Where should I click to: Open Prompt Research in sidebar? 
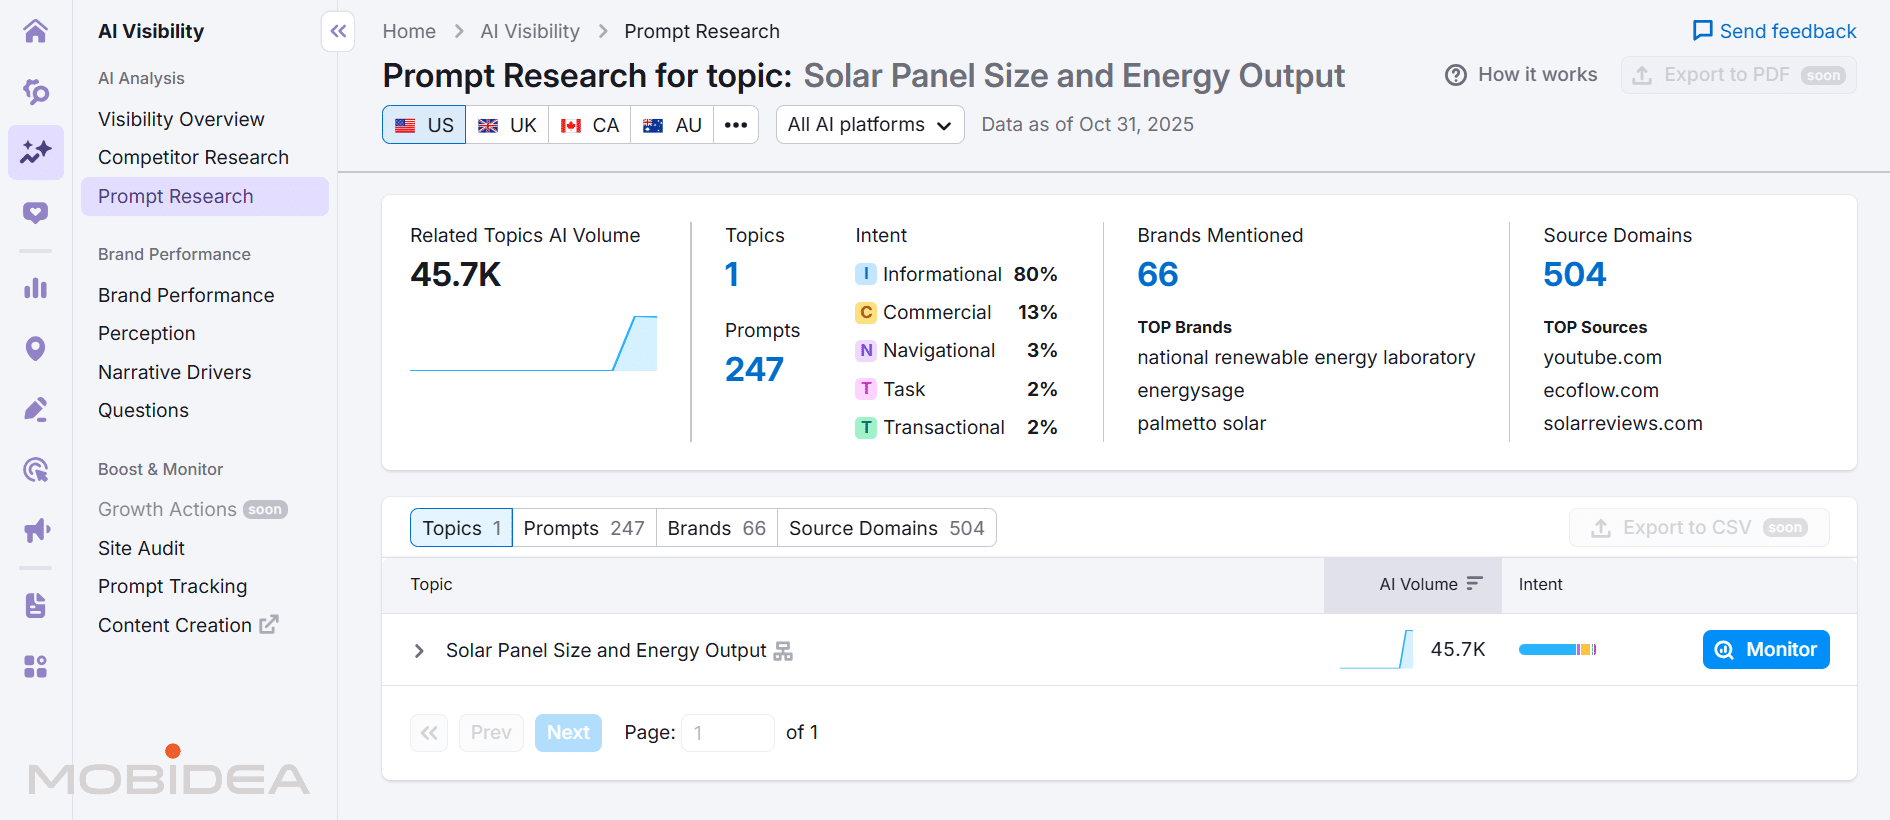pyautogui.click(x=205, y=196)
